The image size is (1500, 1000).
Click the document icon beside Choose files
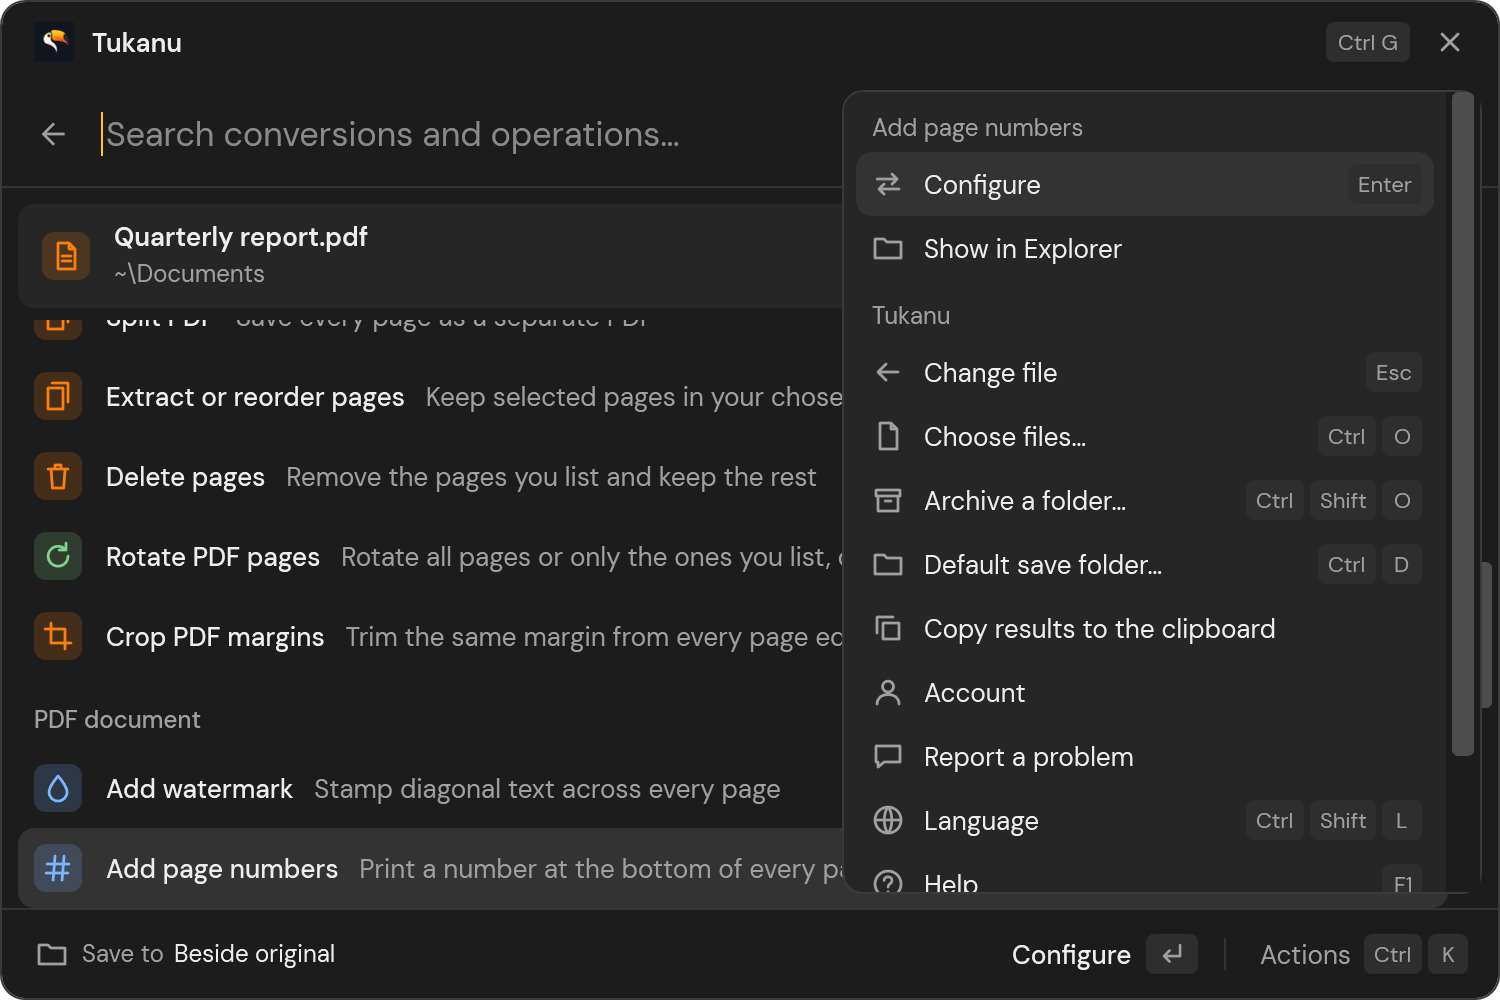[888, 436]
